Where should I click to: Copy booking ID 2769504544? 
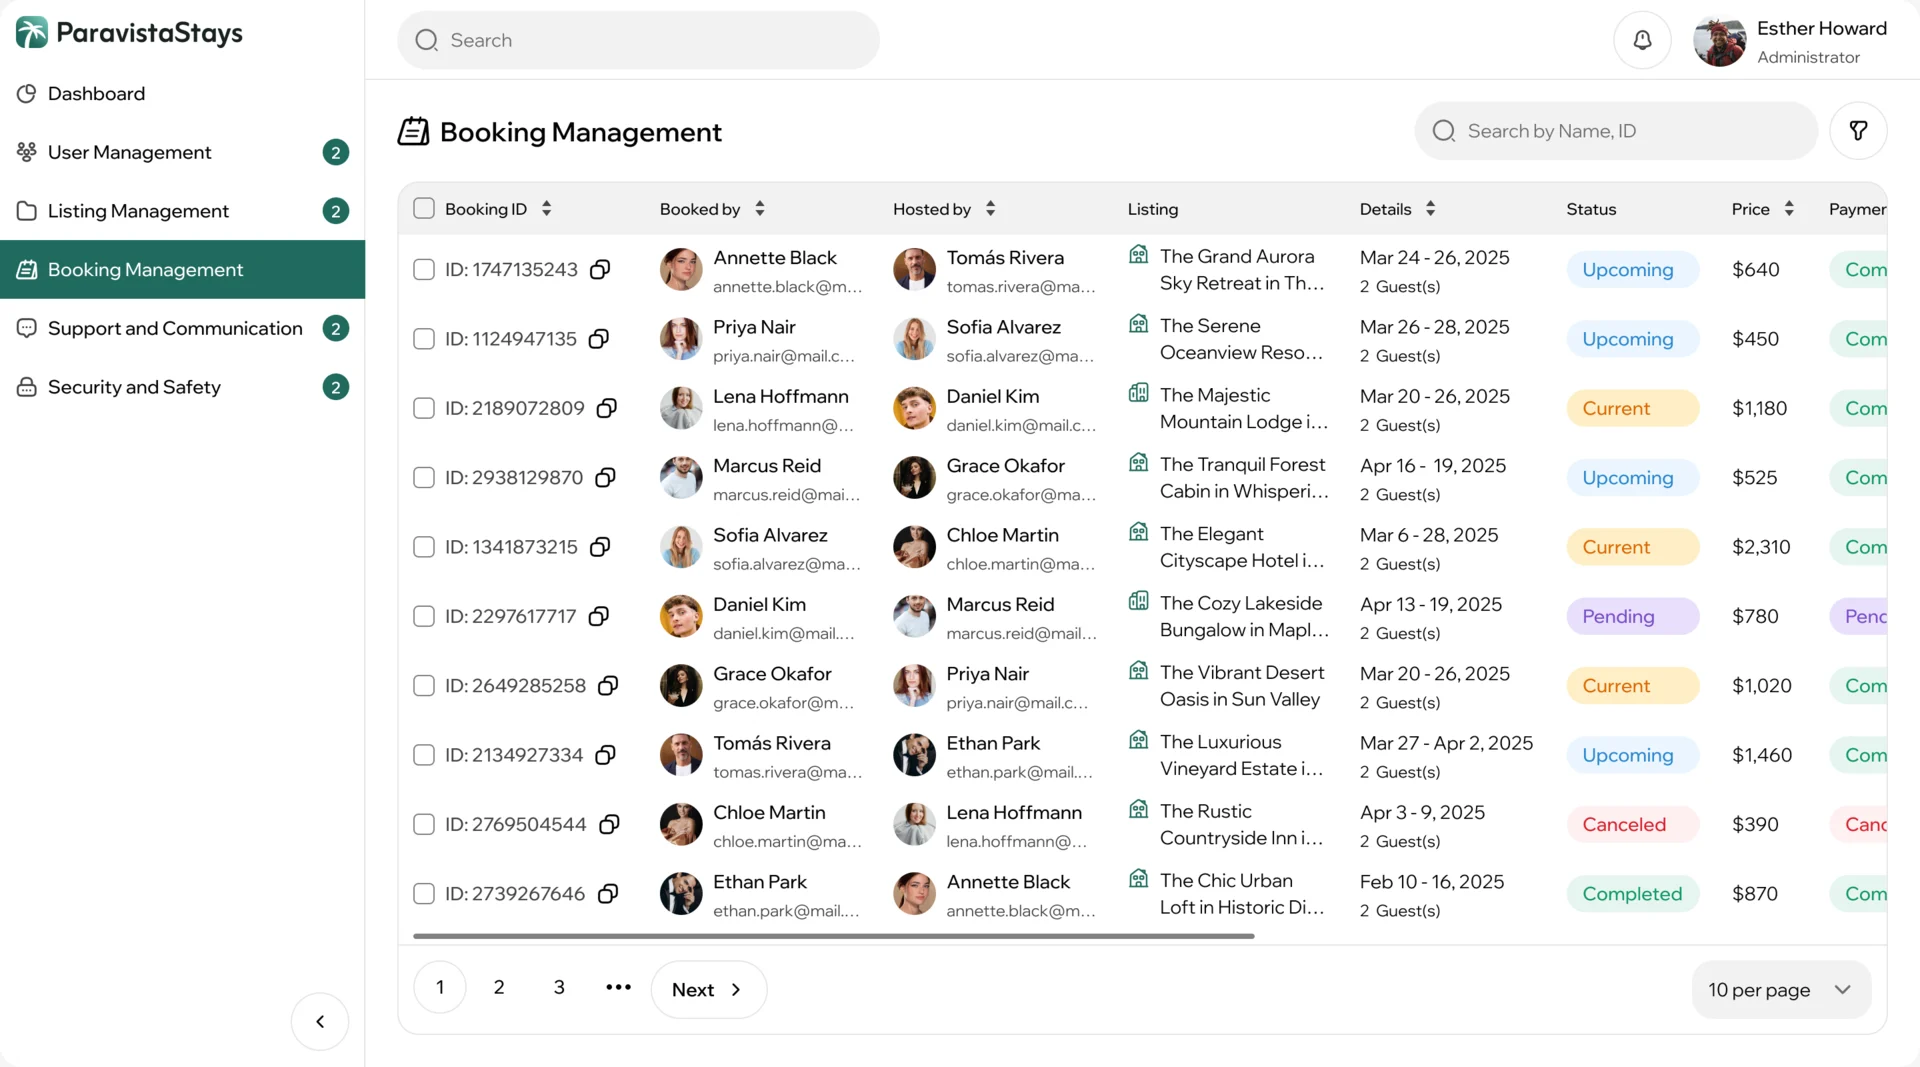pyautogui.click(x=609, y=824)
